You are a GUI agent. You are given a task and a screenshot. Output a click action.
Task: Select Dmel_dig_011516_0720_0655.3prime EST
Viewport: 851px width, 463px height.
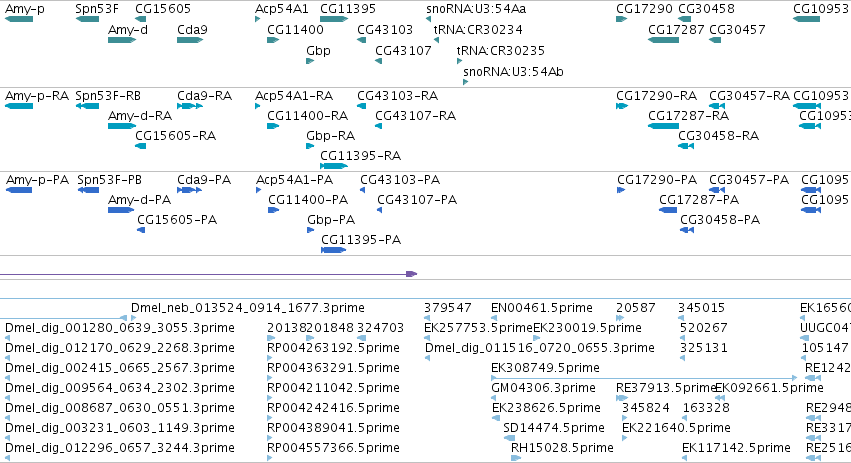click(x=427, y=358)
